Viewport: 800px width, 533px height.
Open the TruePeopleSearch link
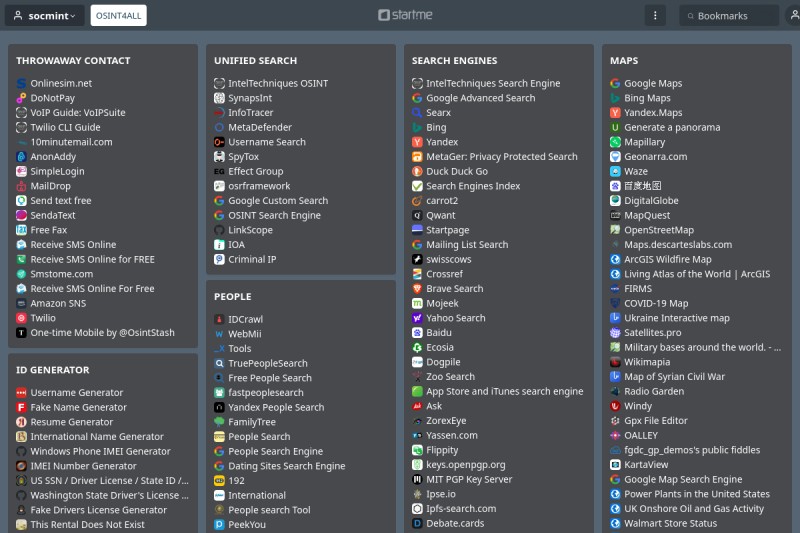267,363
